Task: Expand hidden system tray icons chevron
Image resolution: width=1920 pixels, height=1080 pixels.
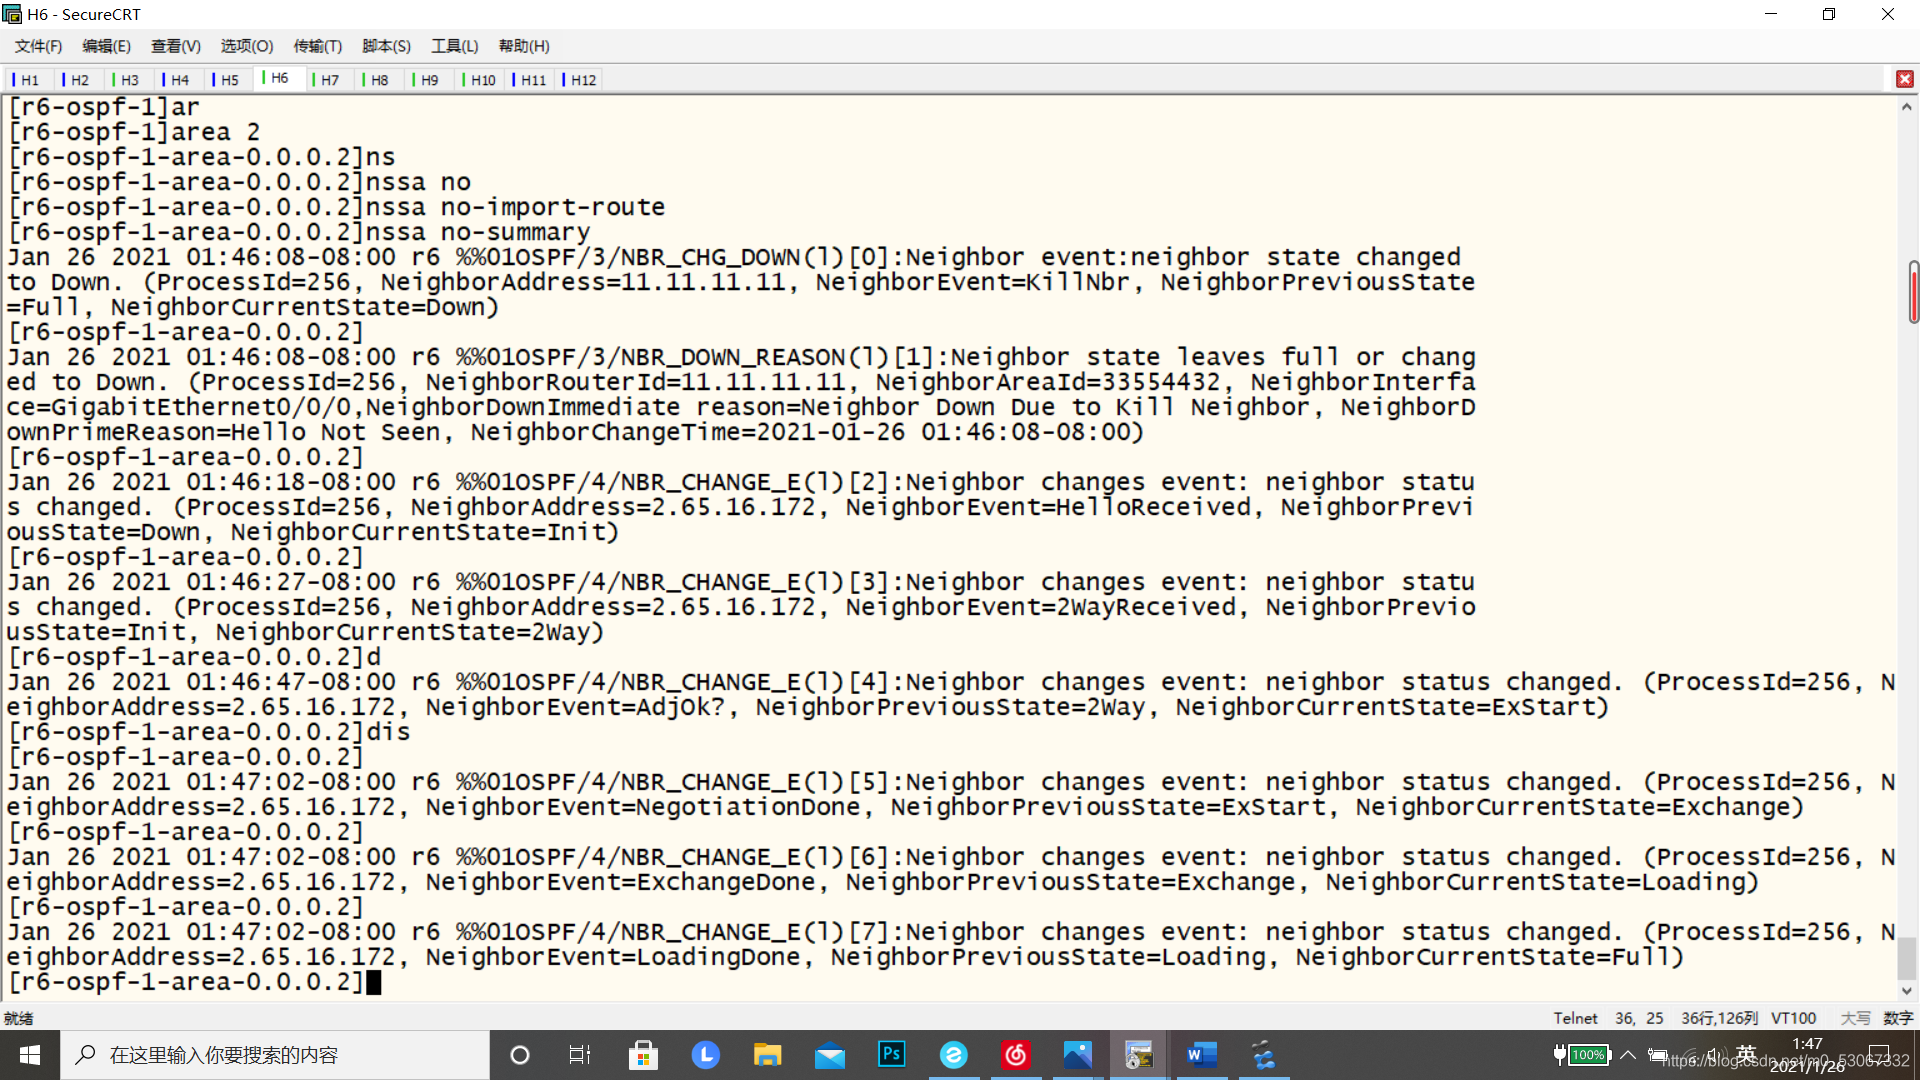Action: click(x=1628, y=1054)
